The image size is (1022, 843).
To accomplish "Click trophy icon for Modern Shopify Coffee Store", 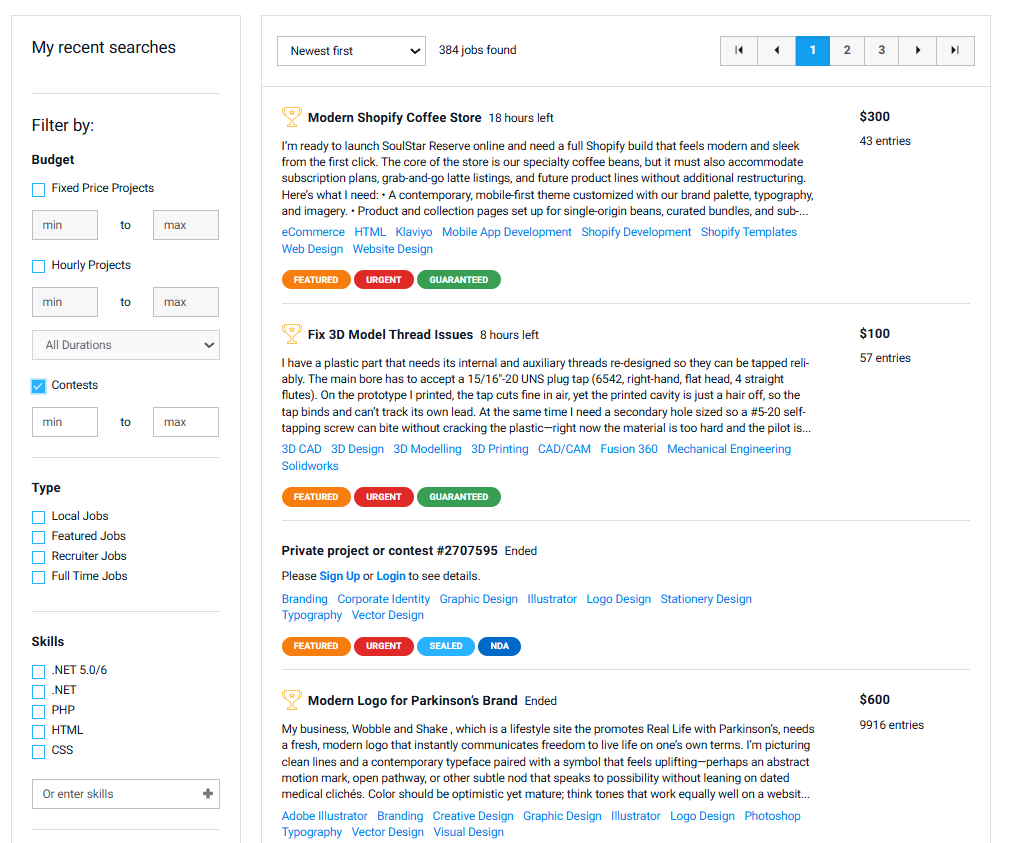I will pyautogui.click(x=291, y=117).
